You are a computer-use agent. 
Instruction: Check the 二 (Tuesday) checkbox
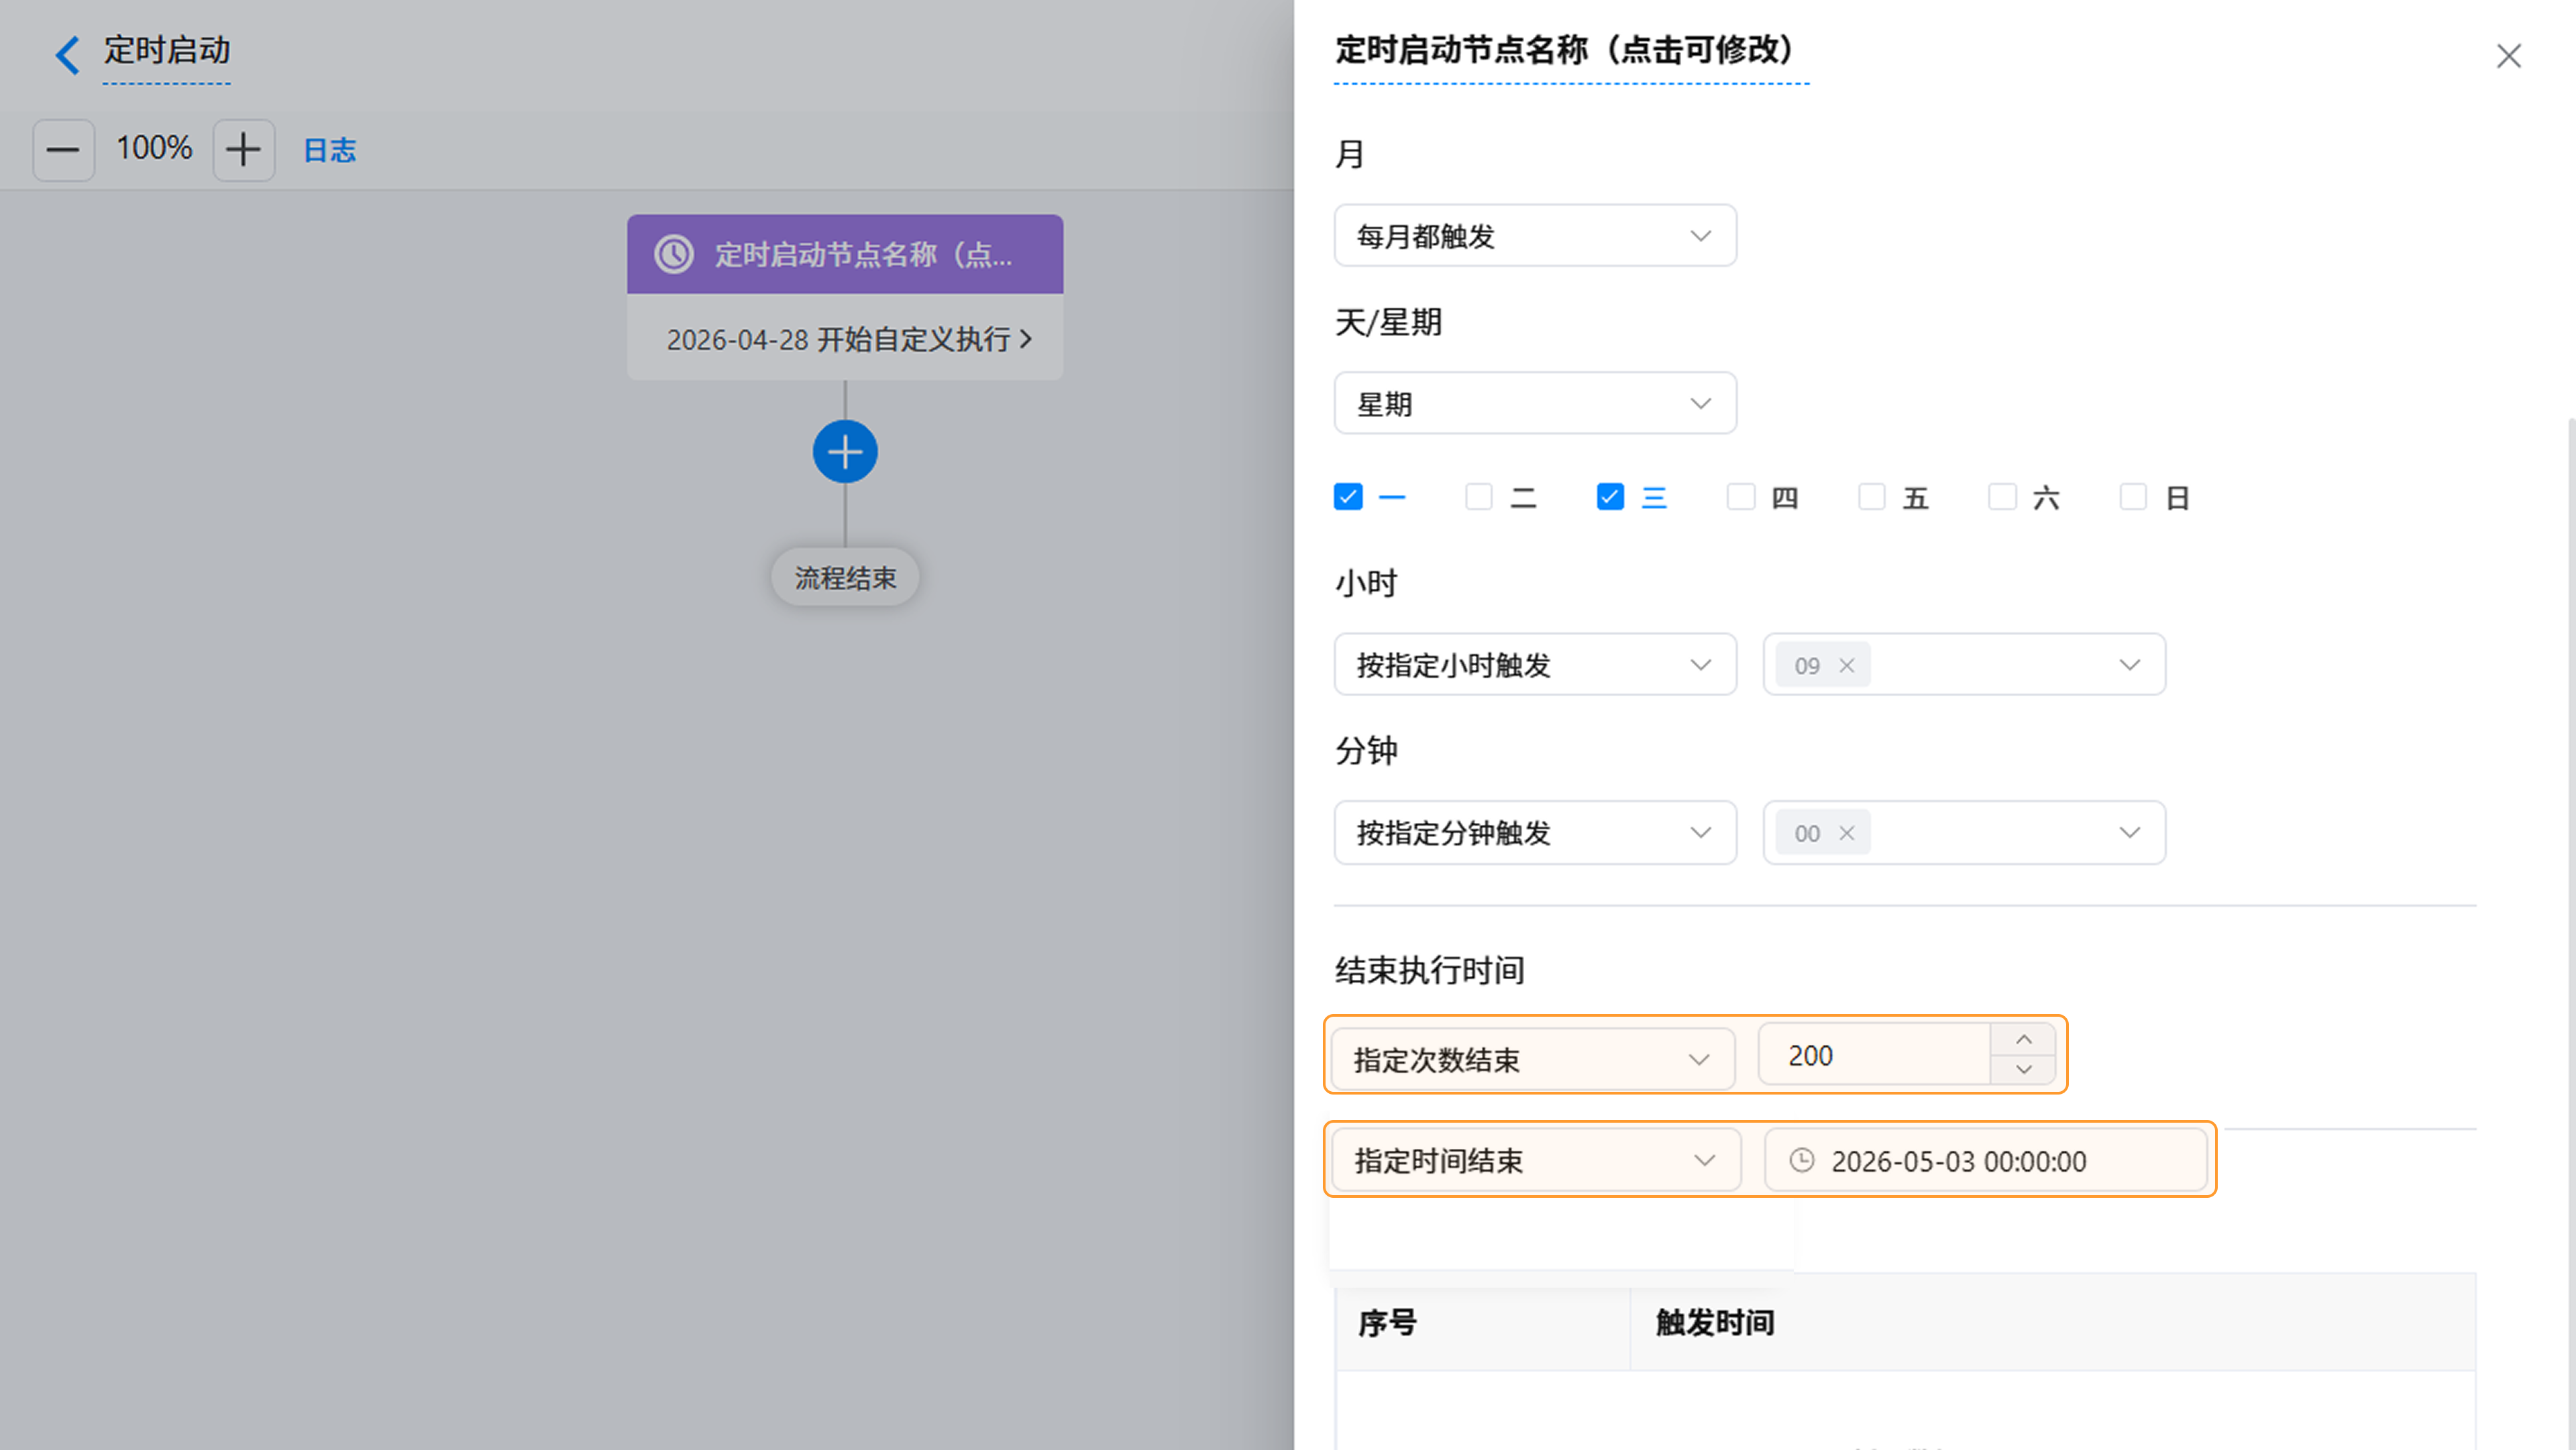[1479, 497]
